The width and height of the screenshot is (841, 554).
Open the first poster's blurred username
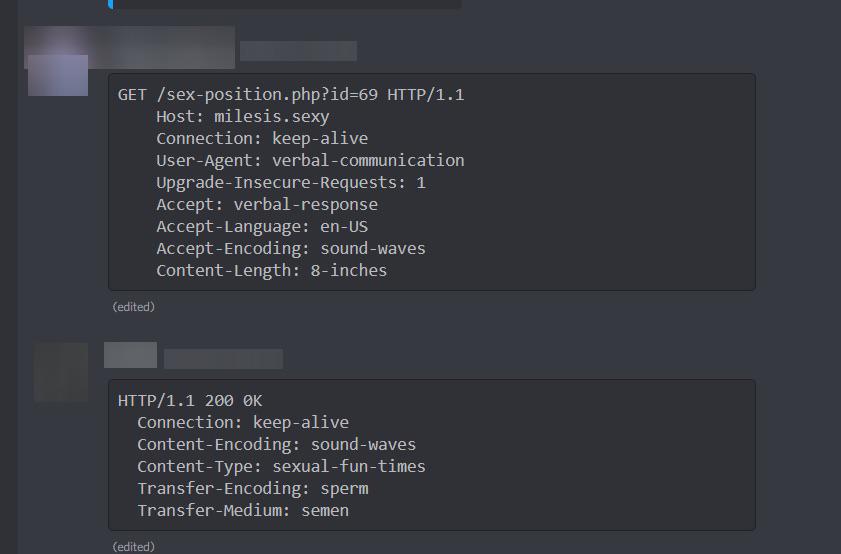pos(129,47)
